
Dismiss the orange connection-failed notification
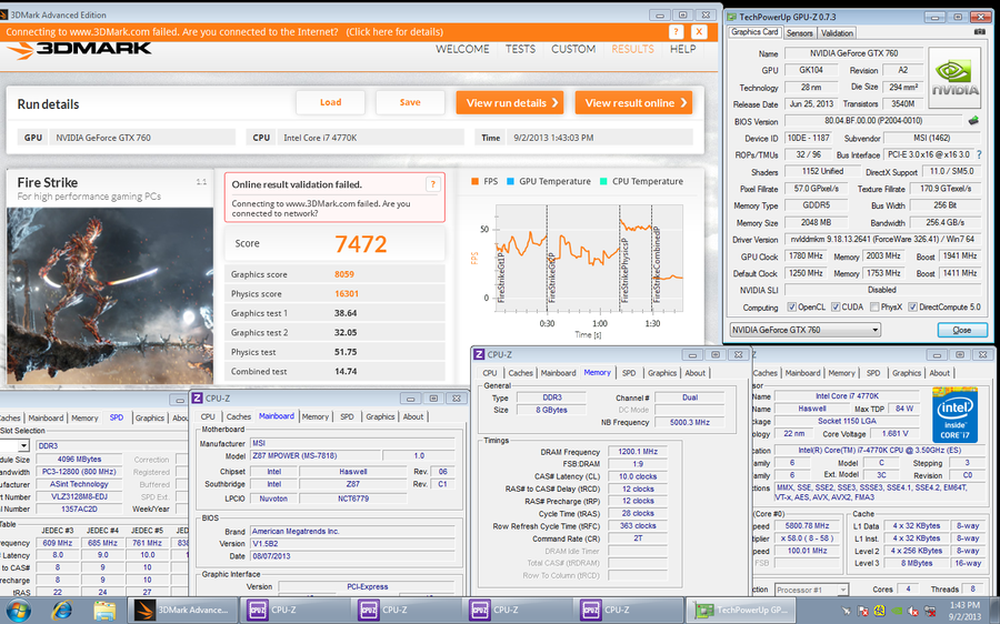[x=699, y=32]
